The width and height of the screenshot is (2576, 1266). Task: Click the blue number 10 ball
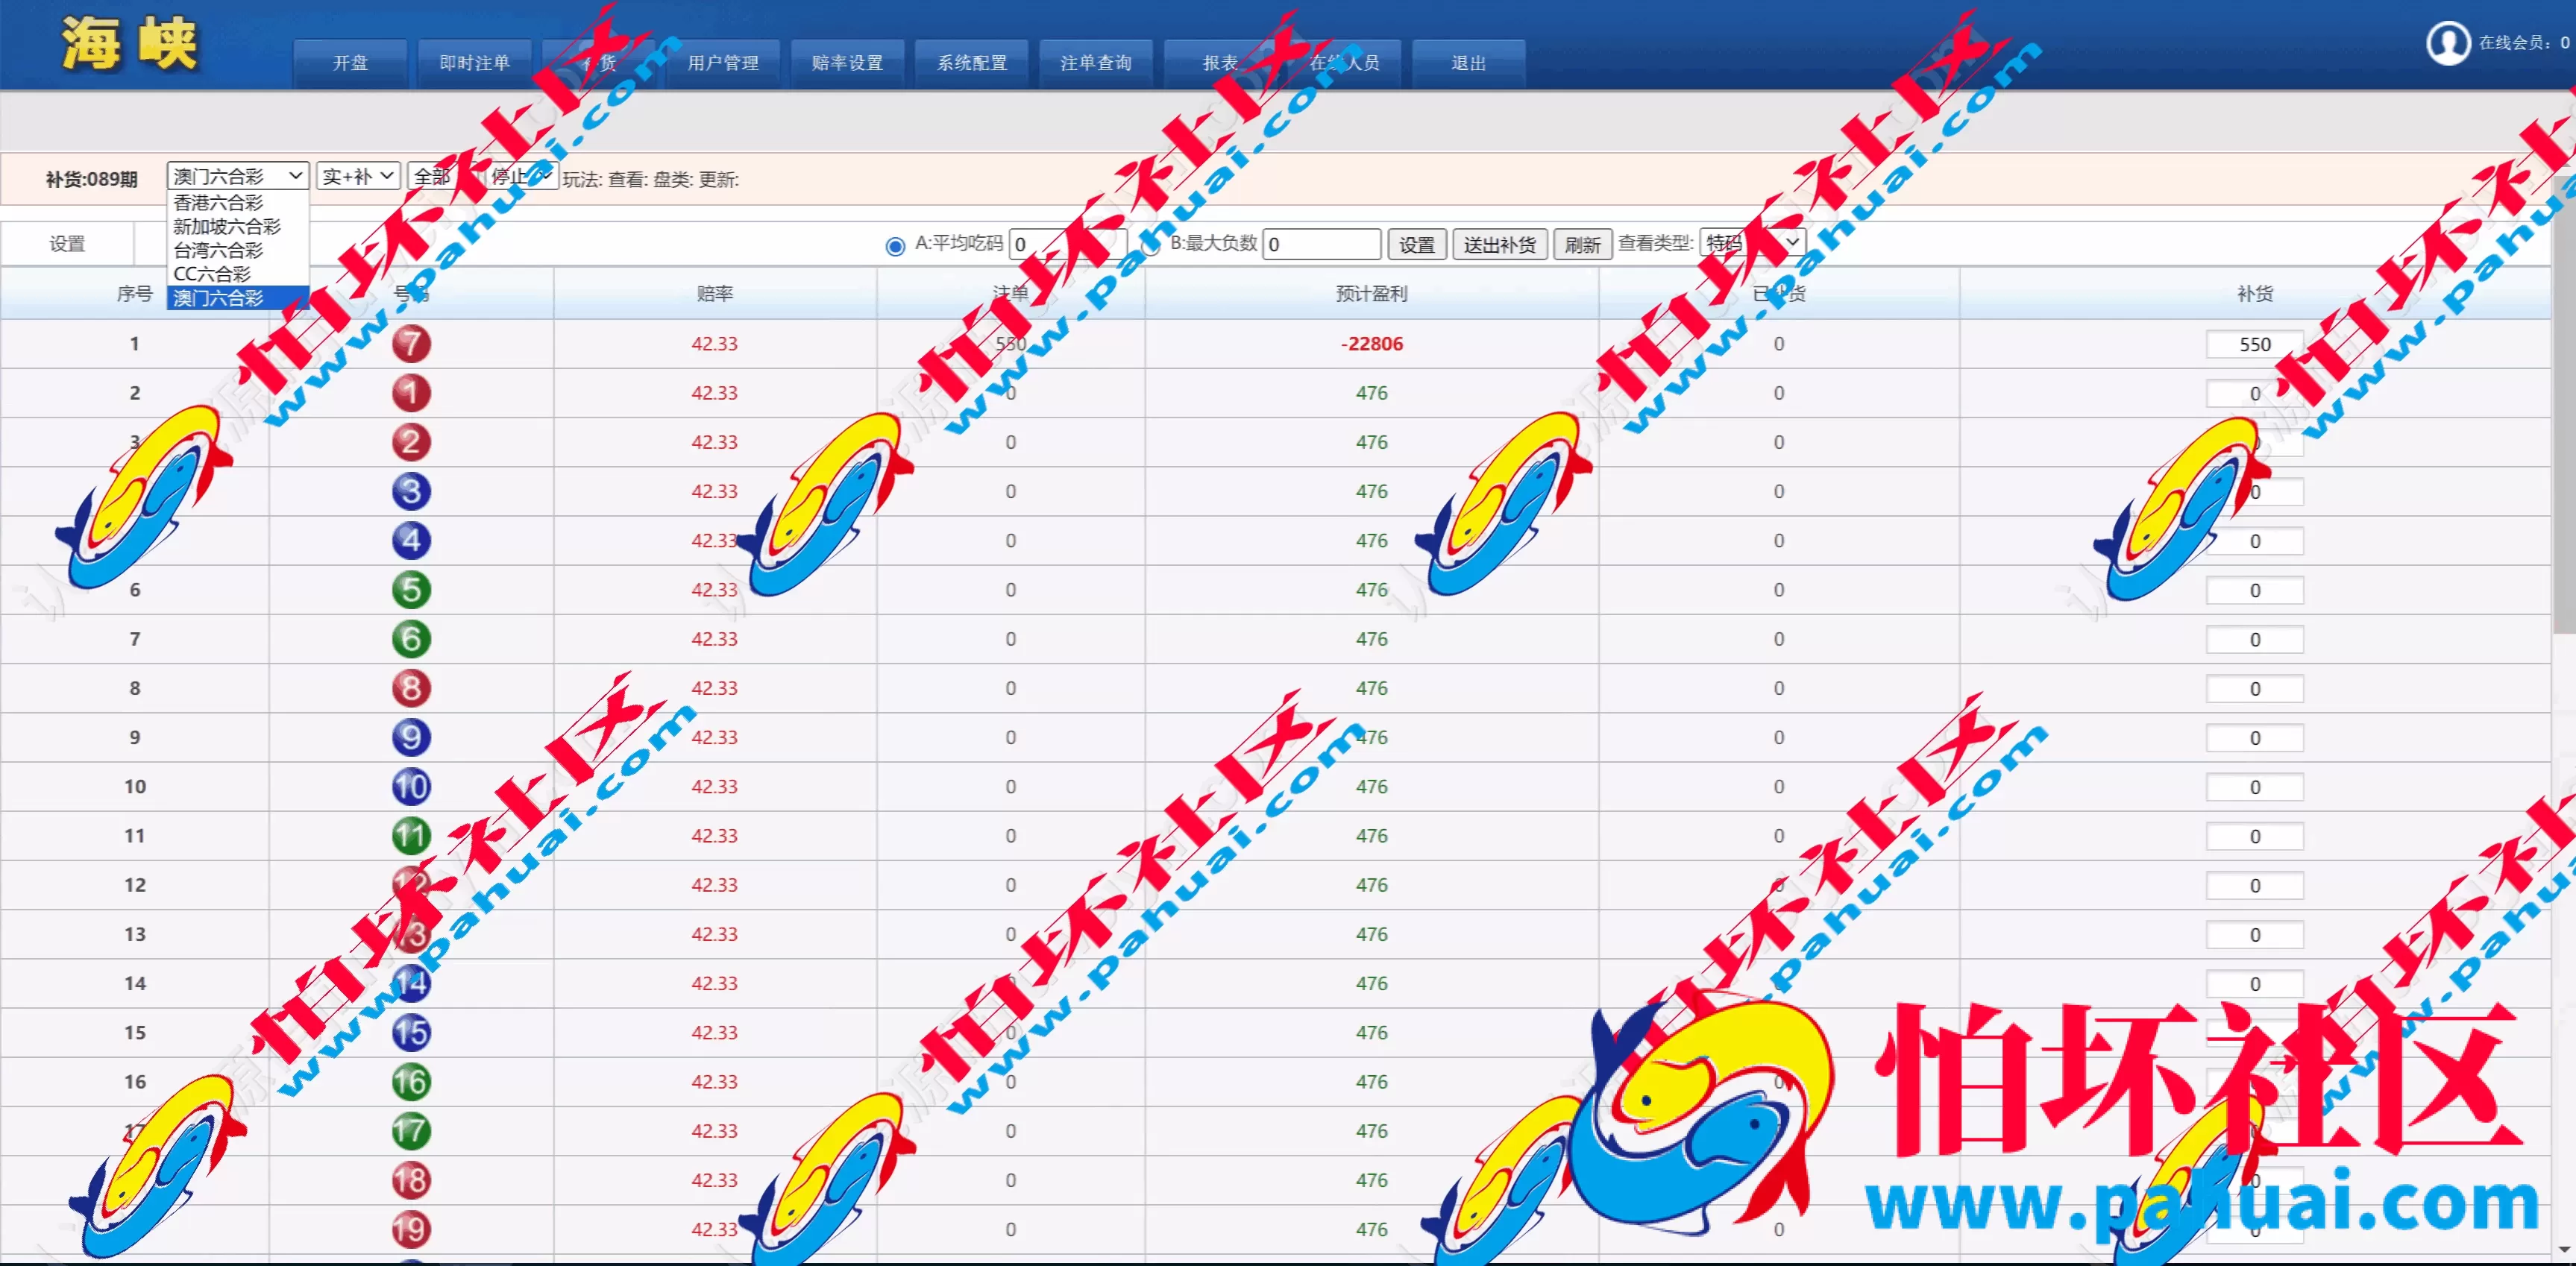411,786
